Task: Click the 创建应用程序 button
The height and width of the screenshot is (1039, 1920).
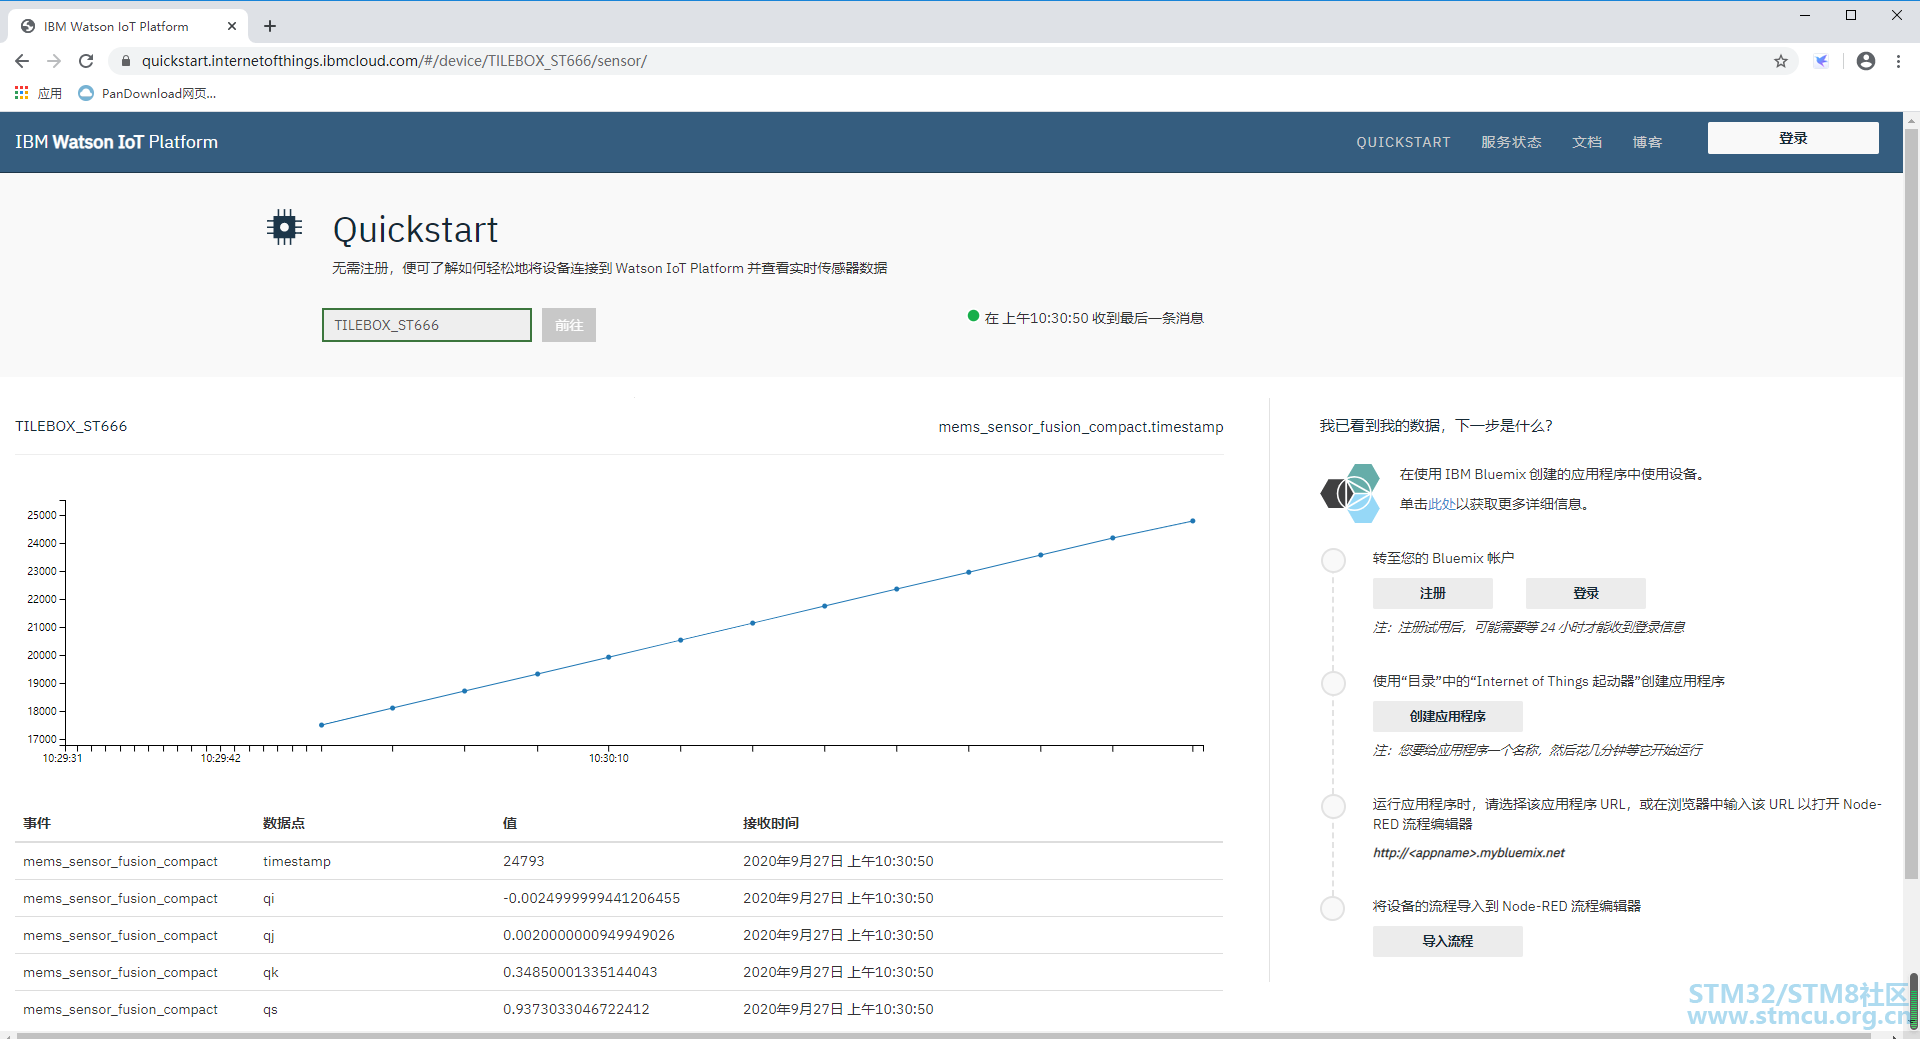Action: [1448, 716]
